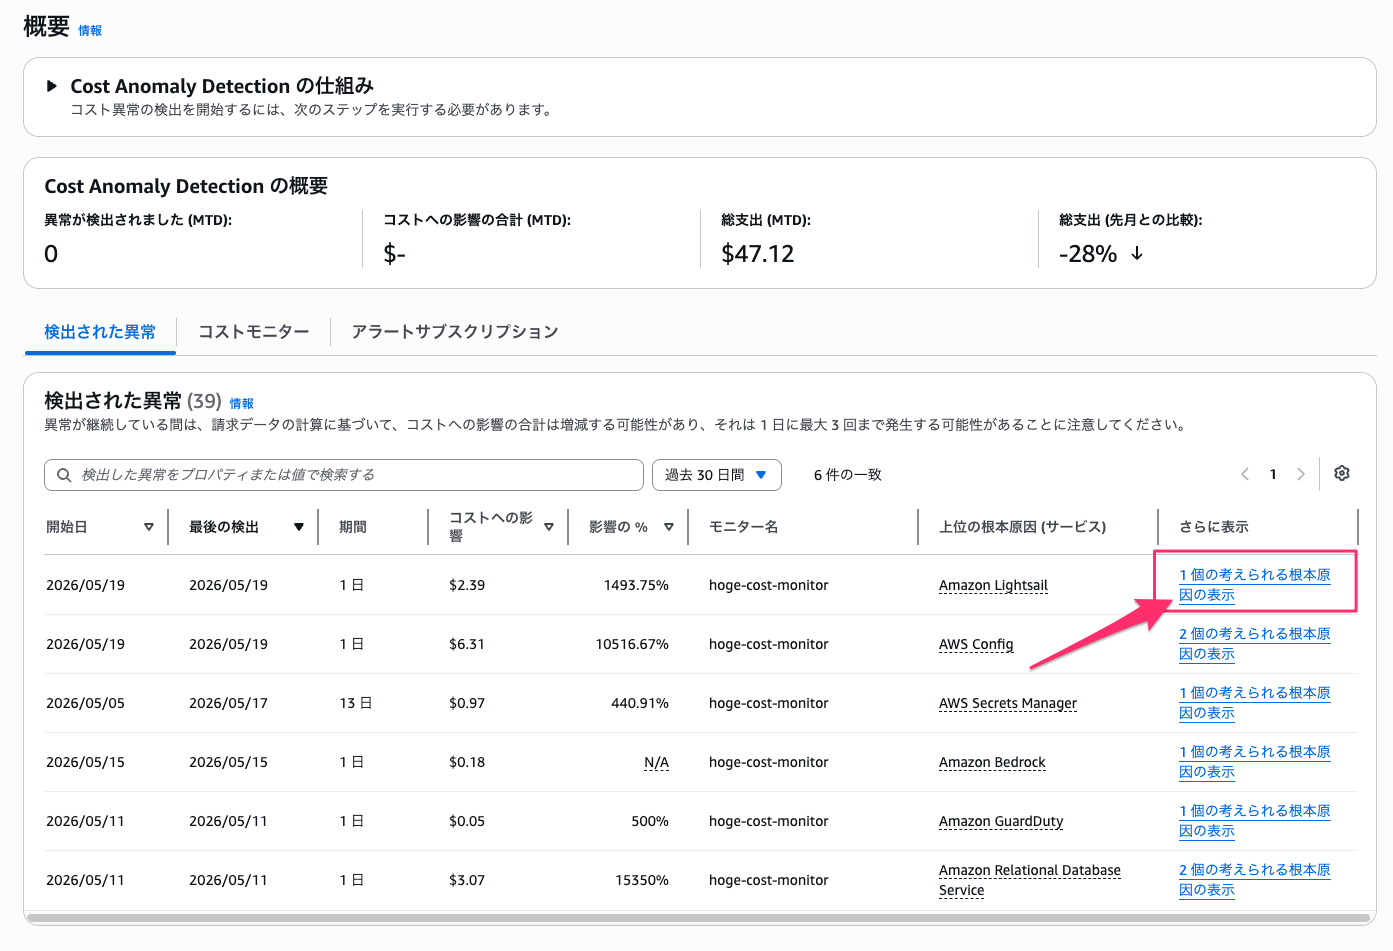View root cause link for Amazon Bedrock row
This screenshot has width=1393, height=951.
click(1255, 762)
